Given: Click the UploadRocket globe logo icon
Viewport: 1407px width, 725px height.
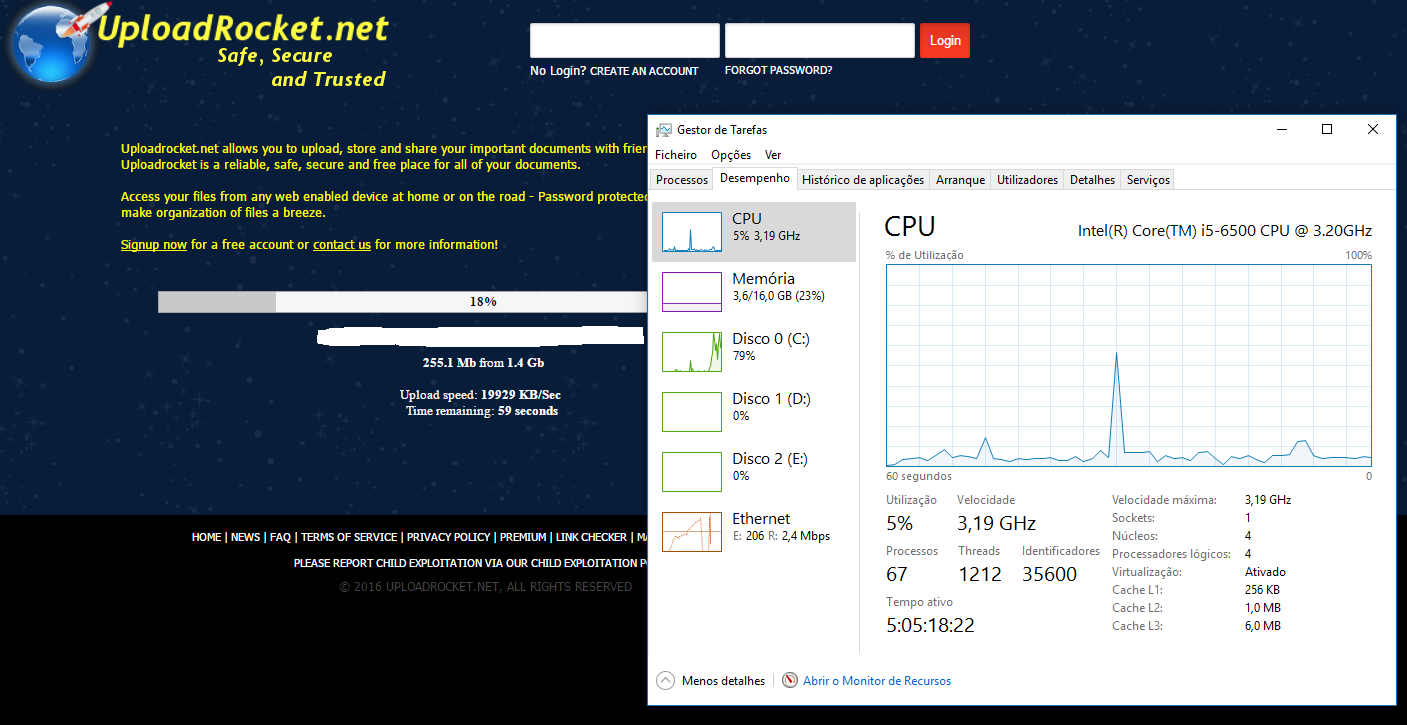Looking at the screenshot, I should pyautogui.click(x=50, y=42).
